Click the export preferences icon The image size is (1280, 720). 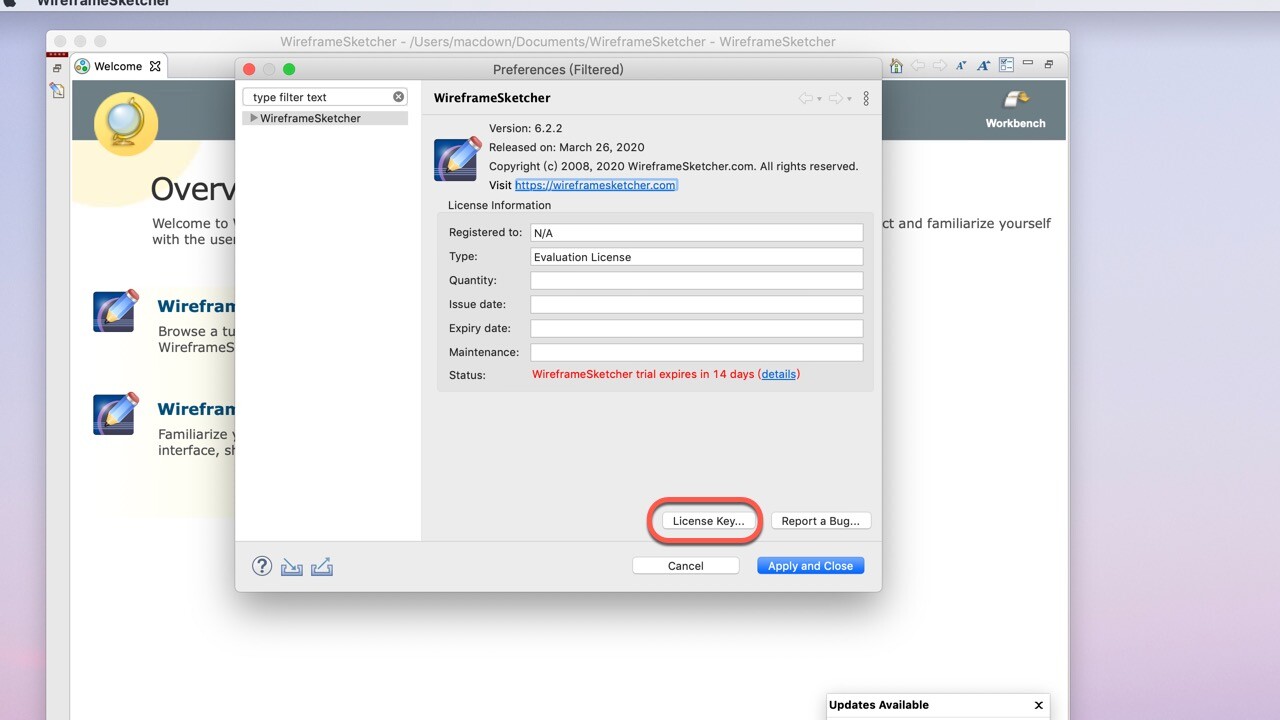322,567
